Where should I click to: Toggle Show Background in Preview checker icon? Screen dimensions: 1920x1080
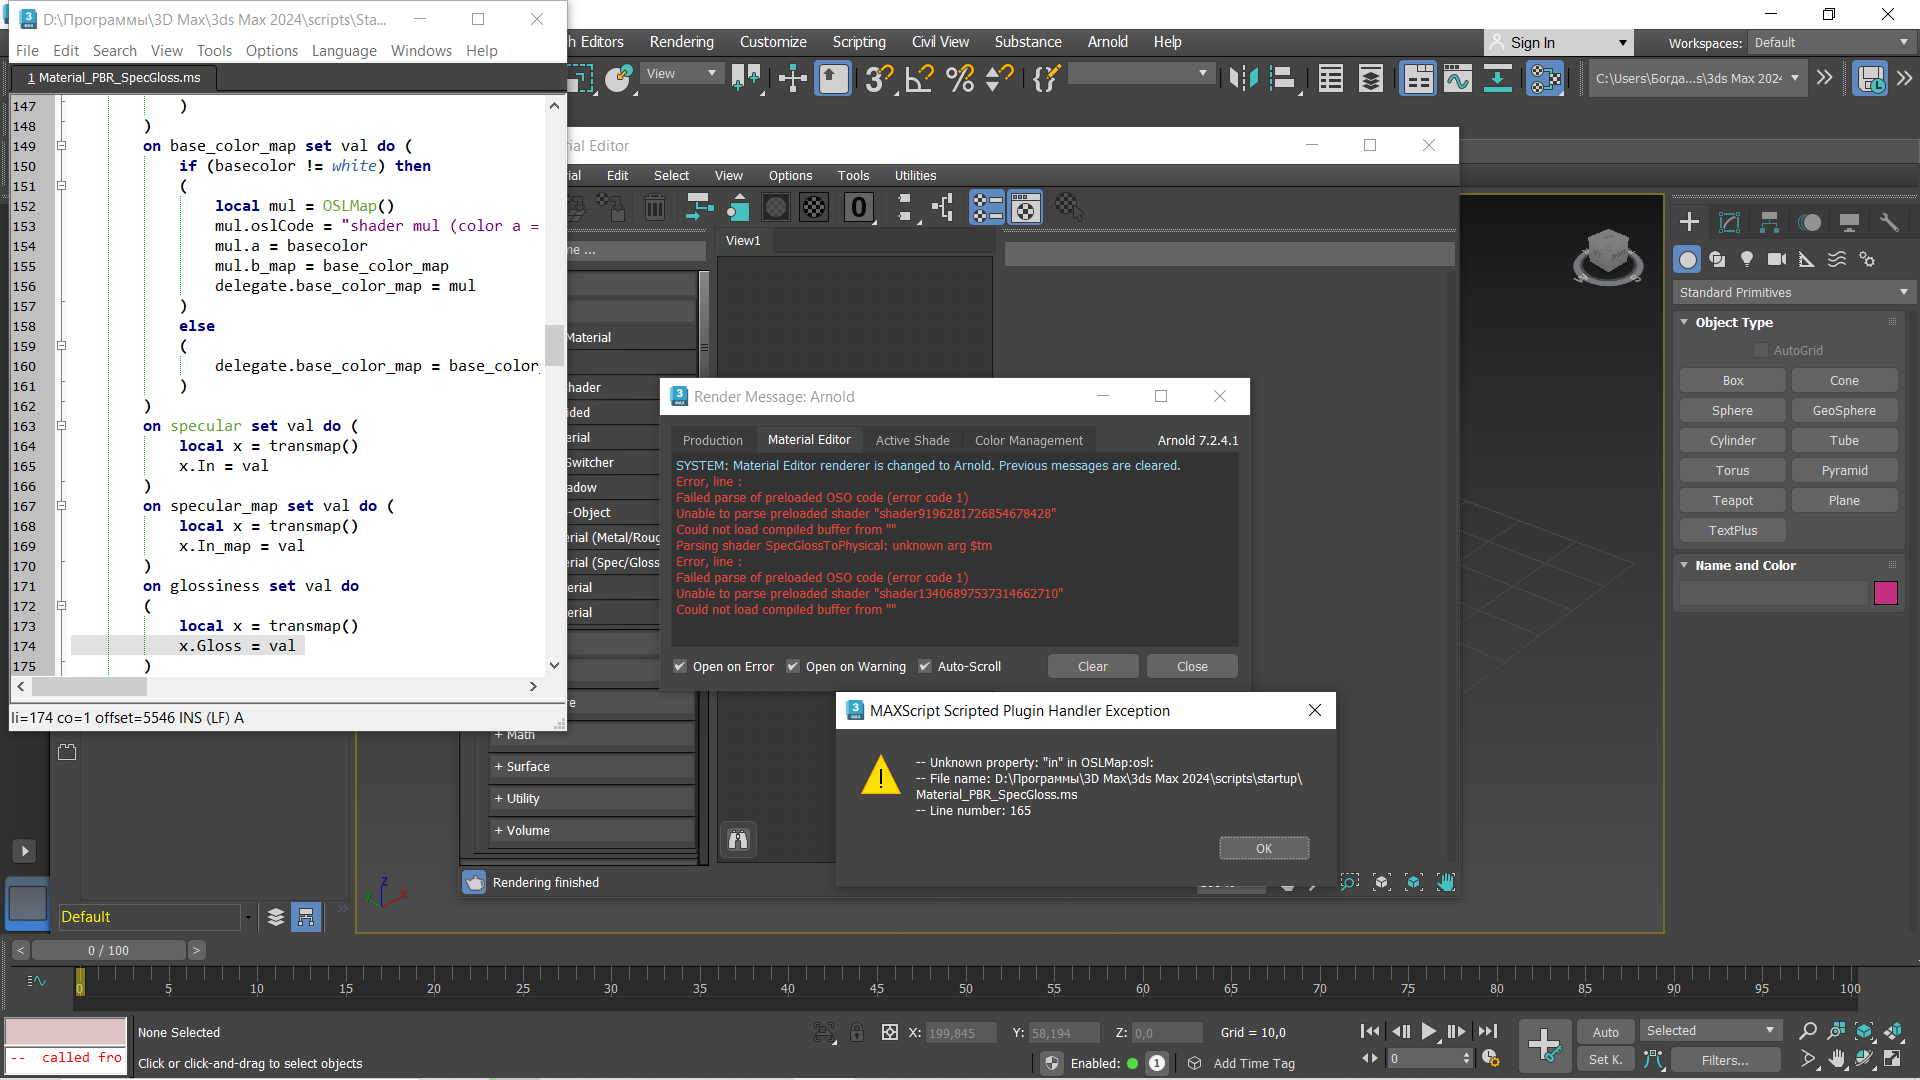click(815, 208)
